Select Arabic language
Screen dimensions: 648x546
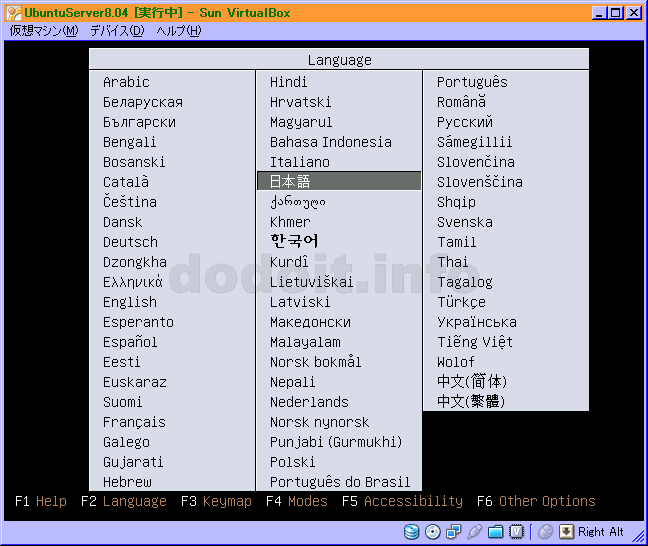pos(126,82)
